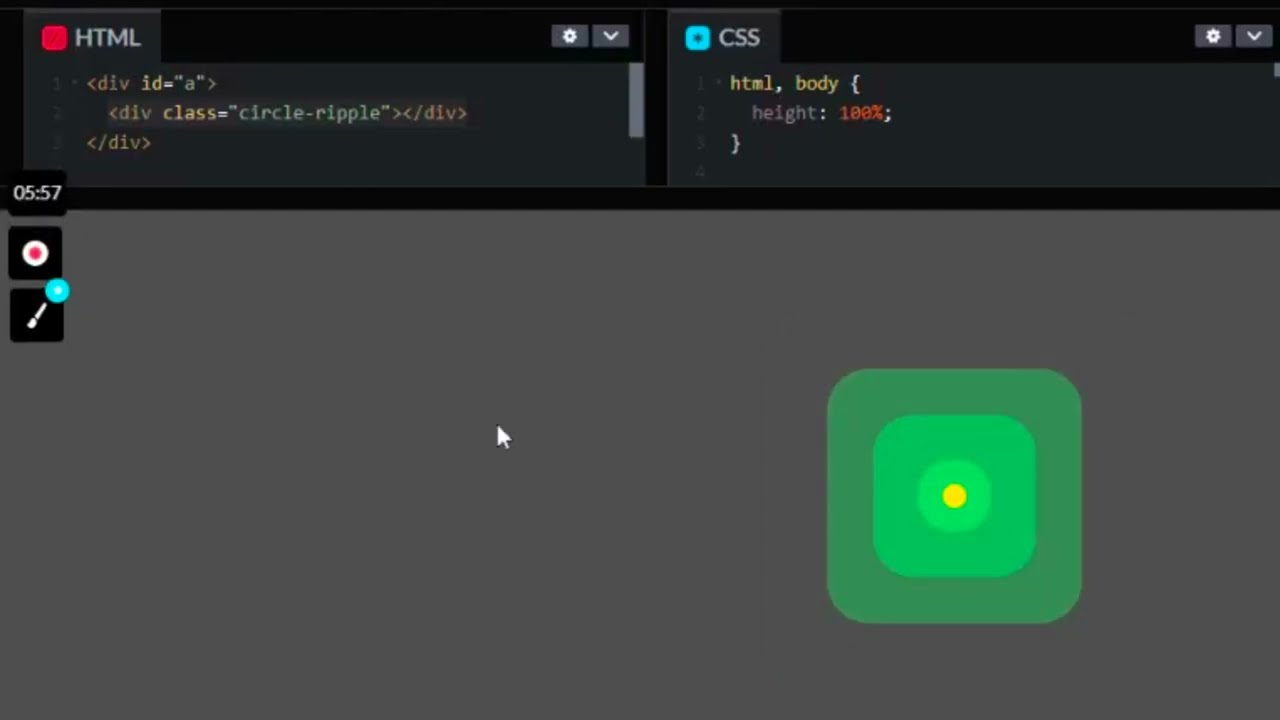Screen dimensions: 1280x720
Task: Expand HTML panel dropdown chevron
Action: (x=611, y=36)
